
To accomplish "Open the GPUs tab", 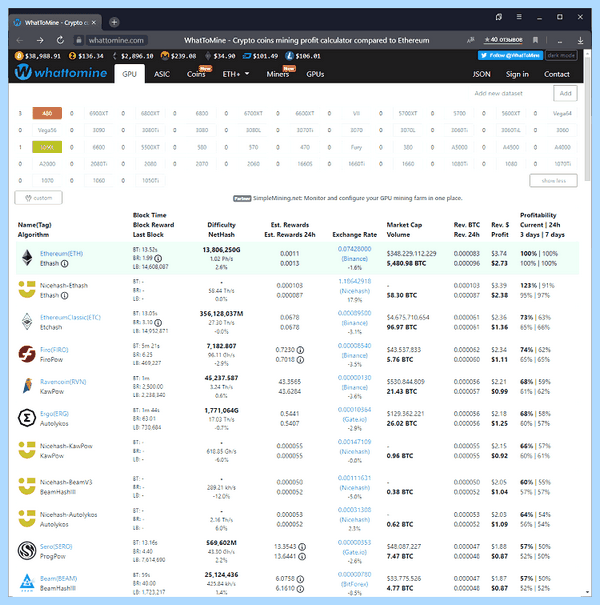I will 315,74.
